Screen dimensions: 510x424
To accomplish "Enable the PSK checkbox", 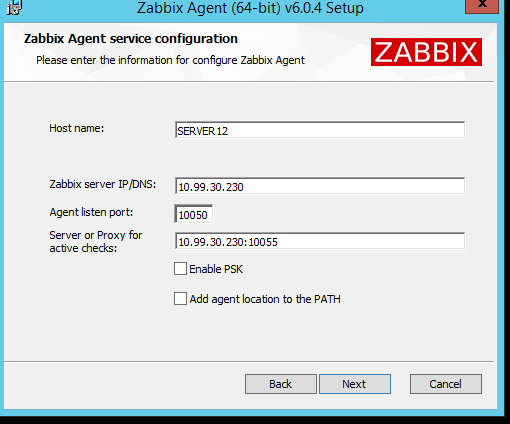I will [x=180, y=269].
